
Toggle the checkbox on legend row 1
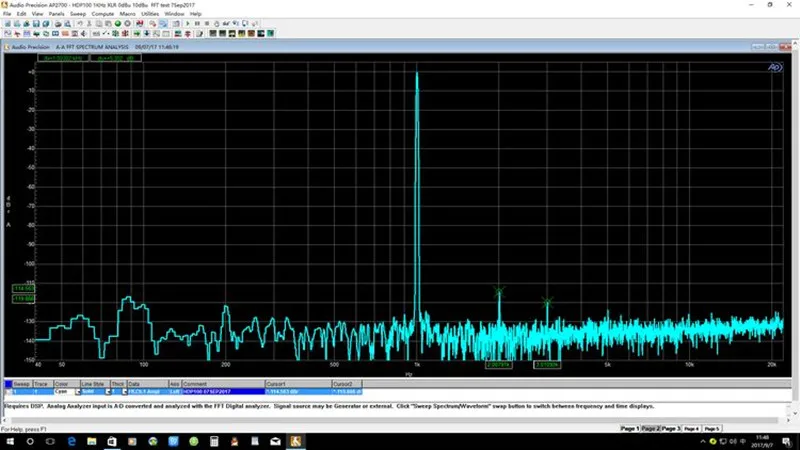click(8, 391)
